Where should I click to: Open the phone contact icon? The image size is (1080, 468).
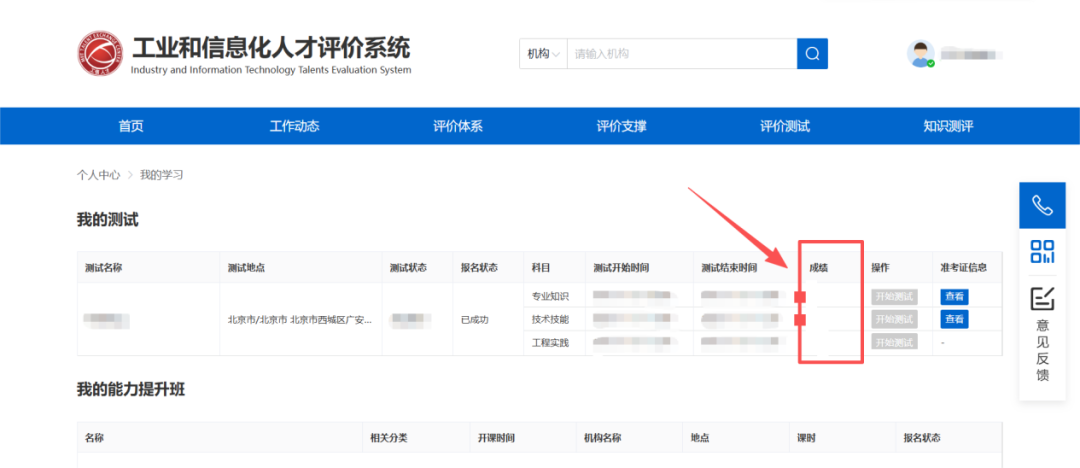click(1041, 205)
